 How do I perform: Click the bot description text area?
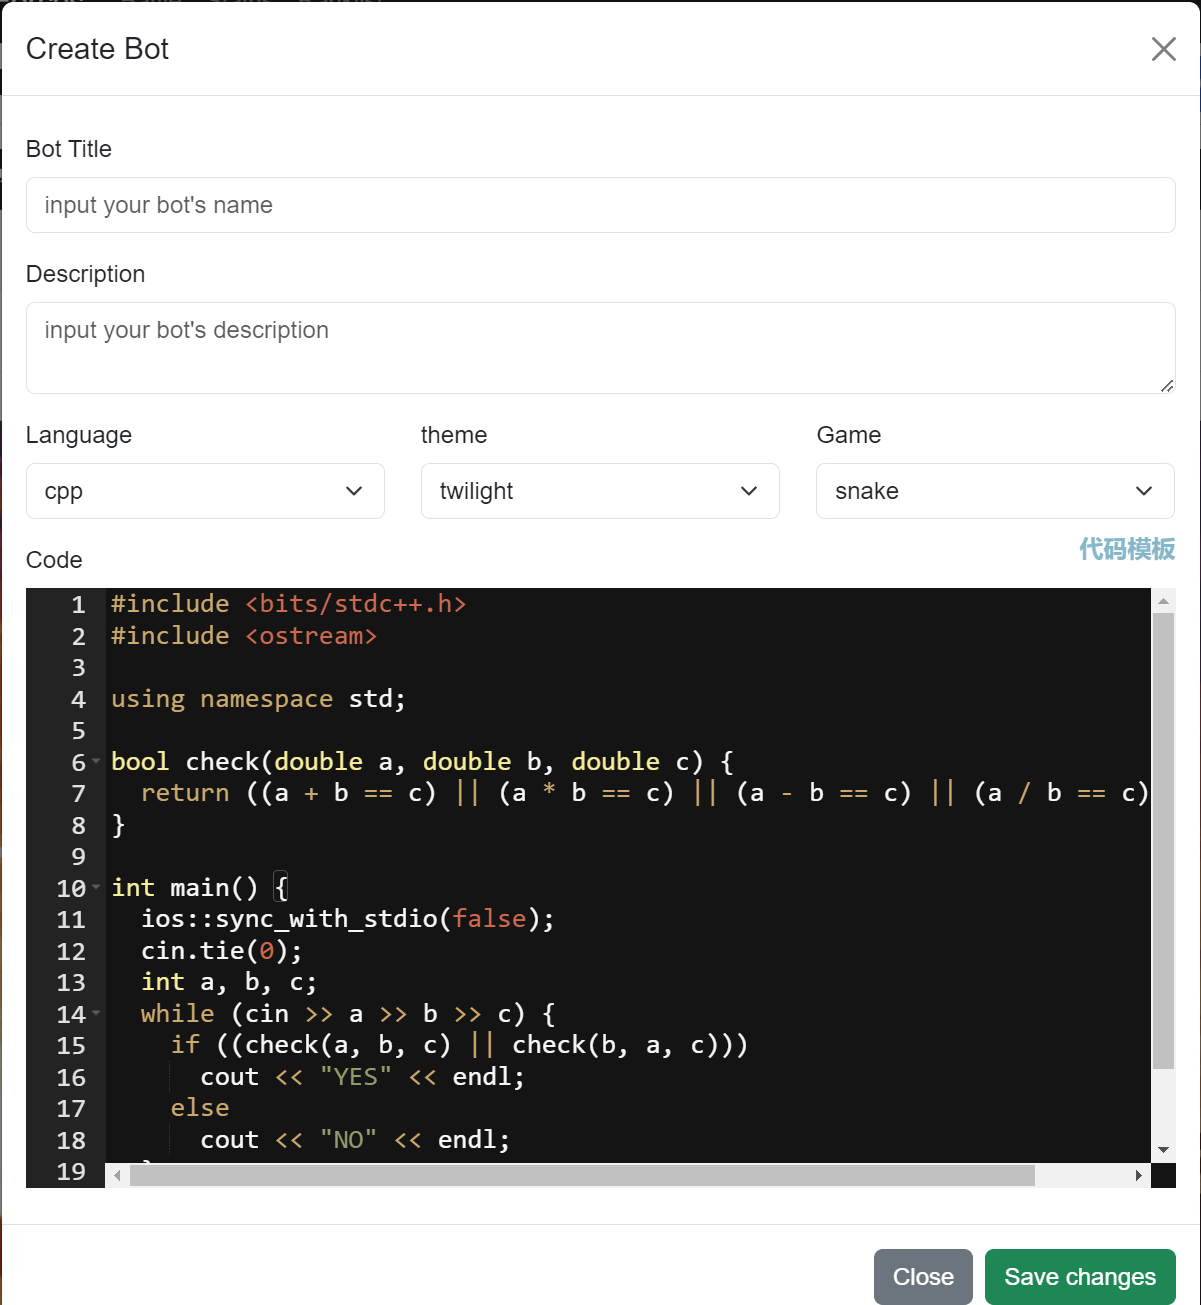[x=600, y=347]
